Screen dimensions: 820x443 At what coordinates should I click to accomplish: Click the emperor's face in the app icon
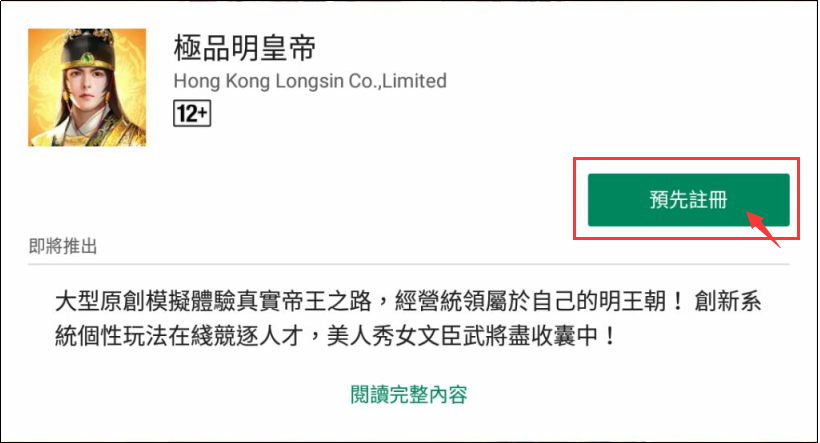tap(85, 86)
